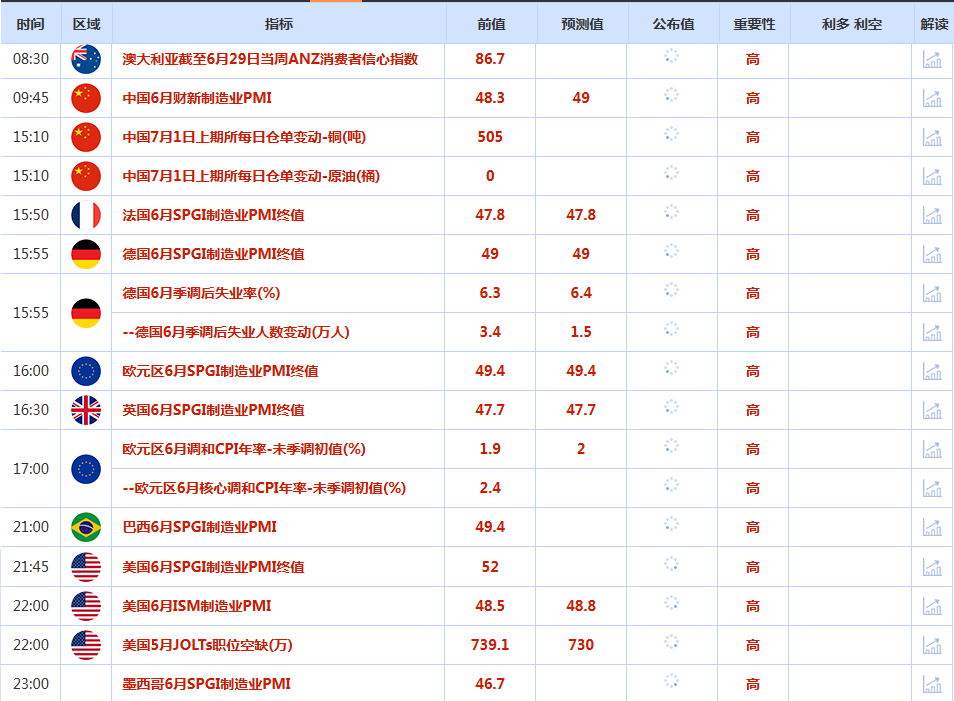Screen dimensions: 954x701
Task: Click forecast value 2 for Eurozone CPI
Action: coord(581,448)
